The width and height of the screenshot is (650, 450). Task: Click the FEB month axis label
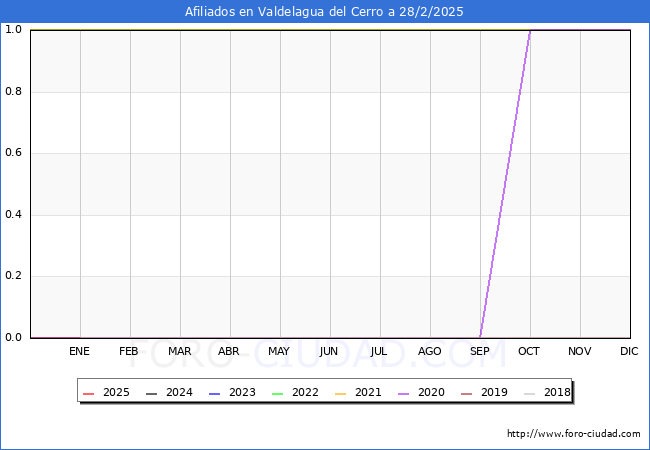click(129, 351)
